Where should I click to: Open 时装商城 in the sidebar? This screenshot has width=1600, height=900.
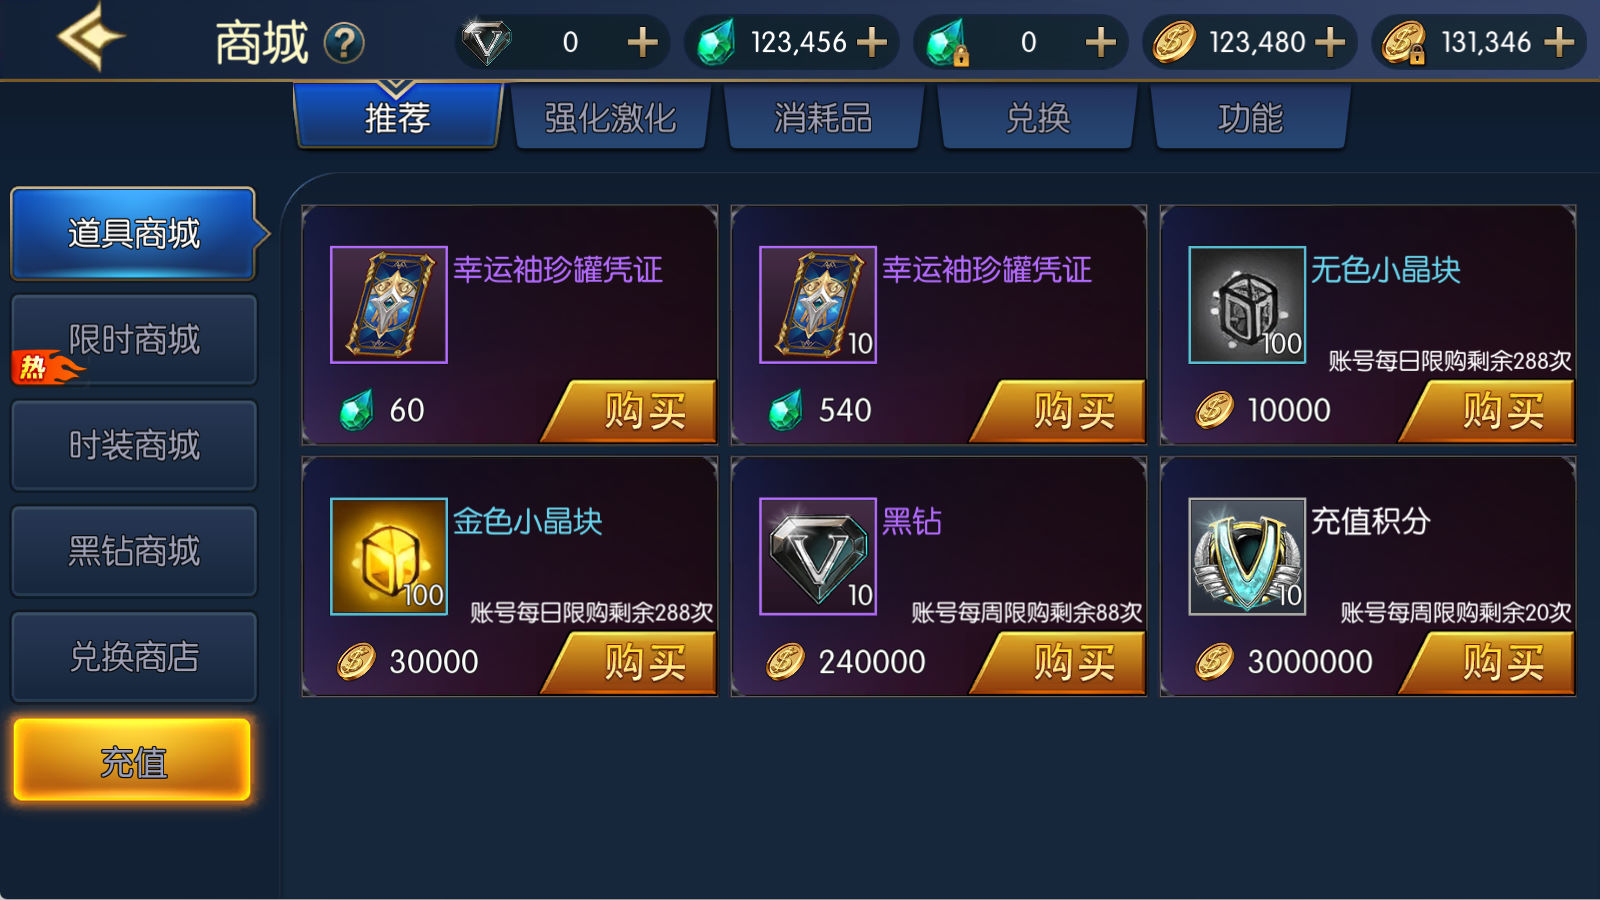[134, 445]
